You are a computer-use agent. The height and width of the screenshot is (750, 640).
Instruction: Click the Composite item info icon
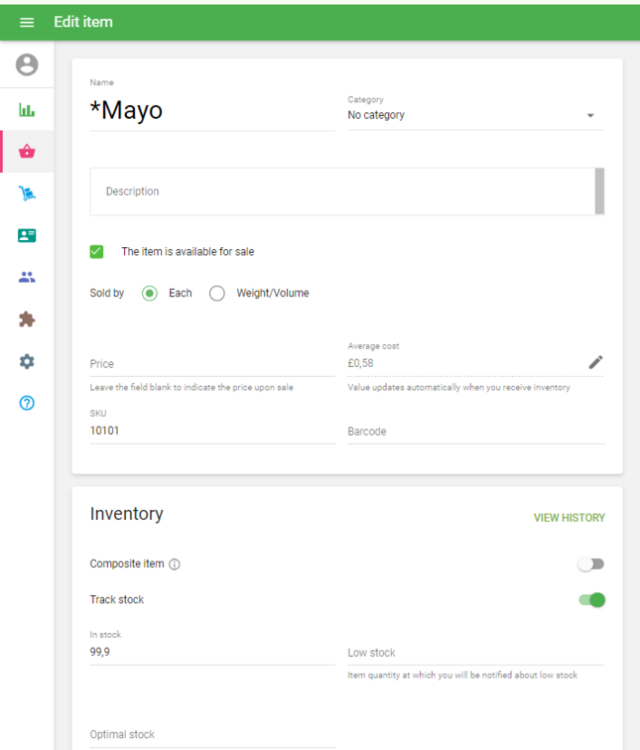[175, 564]
